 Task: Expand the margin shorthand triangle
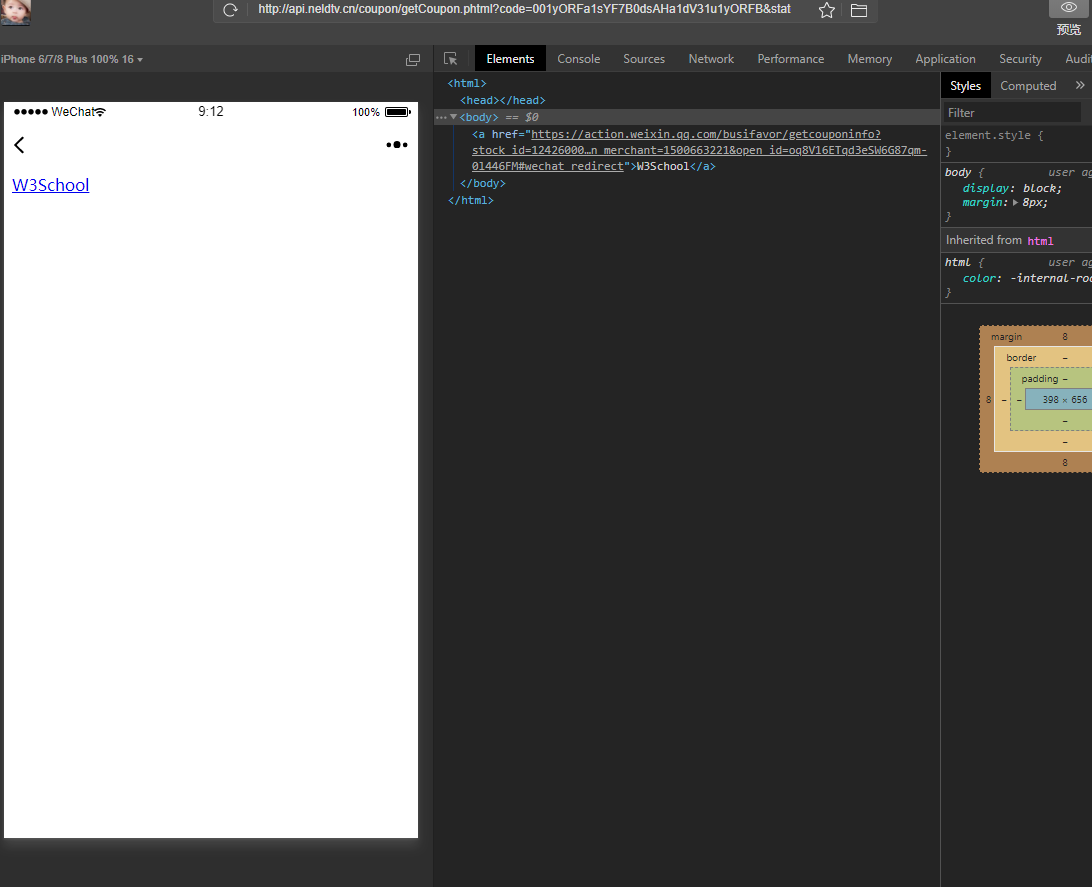(x=1015, y=203)
